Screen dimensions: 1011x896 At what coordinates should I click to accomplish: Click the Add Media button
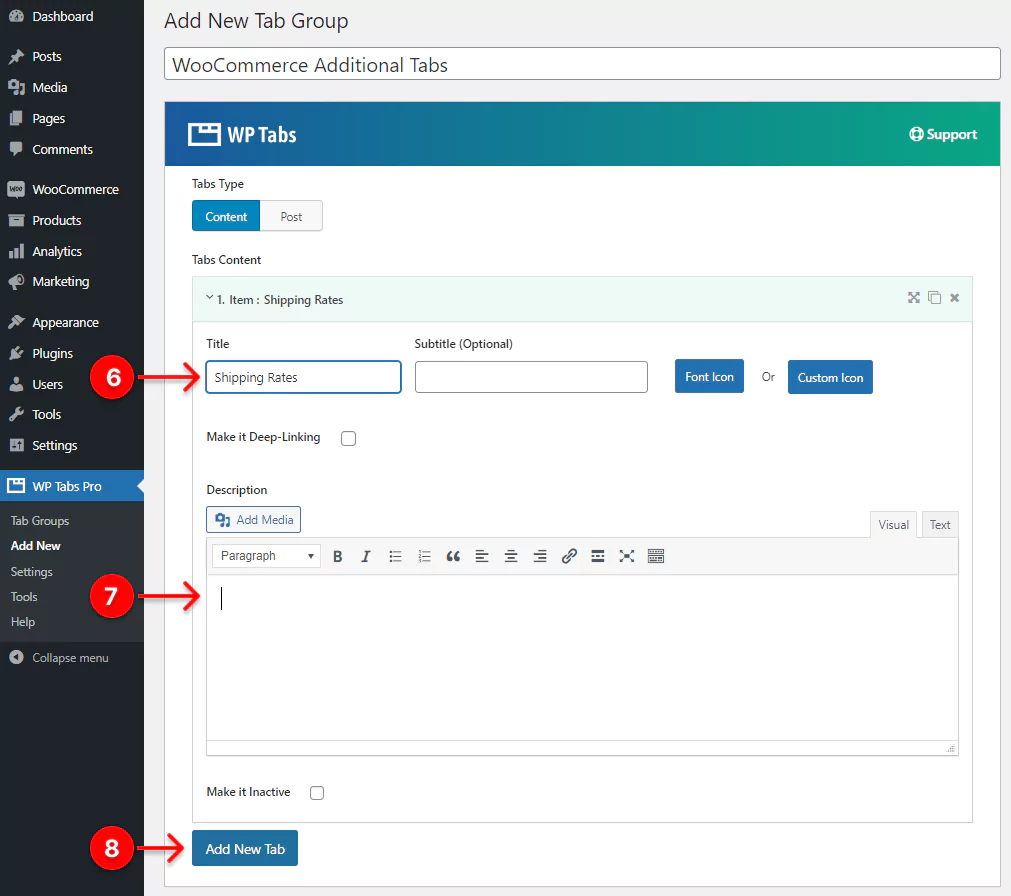pos(253,520)
